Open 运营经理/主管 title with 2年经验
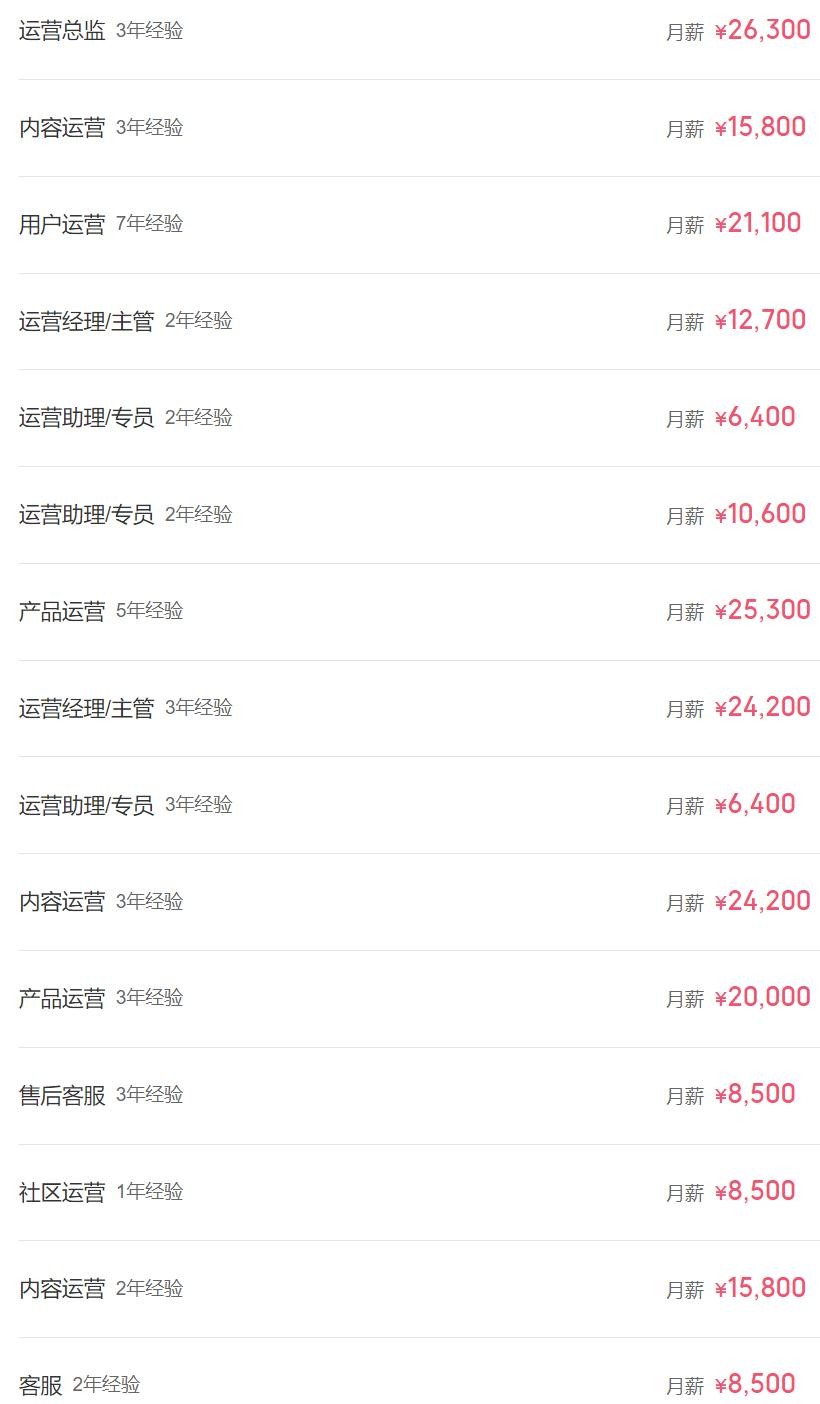Viewport: 820px width, 1404px height. click(x=86, y=321)
